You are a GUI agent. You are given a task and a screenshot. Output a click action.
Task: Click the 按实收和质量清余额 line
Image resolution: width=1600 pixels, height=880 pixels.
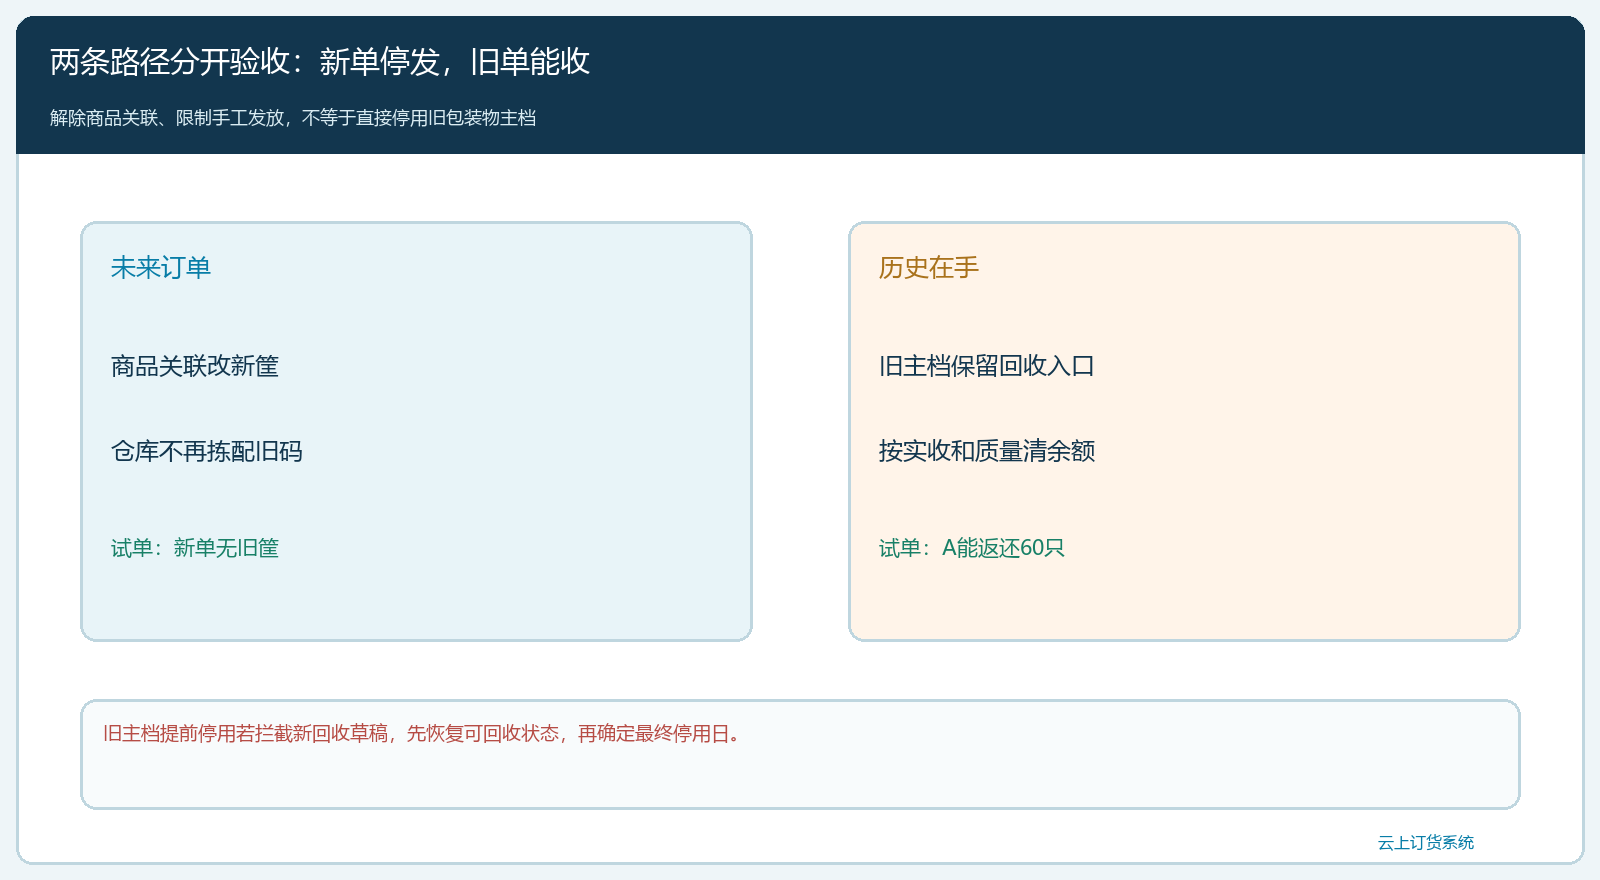point(987,451)
